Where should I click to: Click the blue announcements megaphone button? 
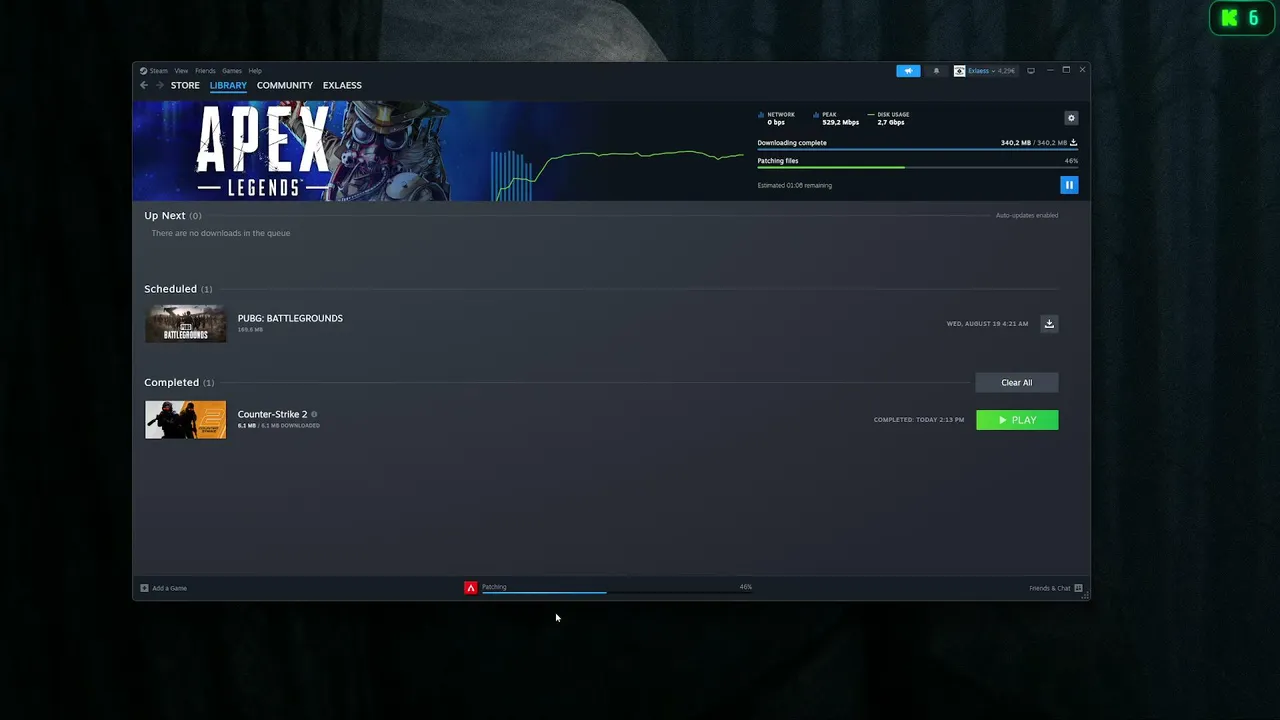tap(908, 71)
